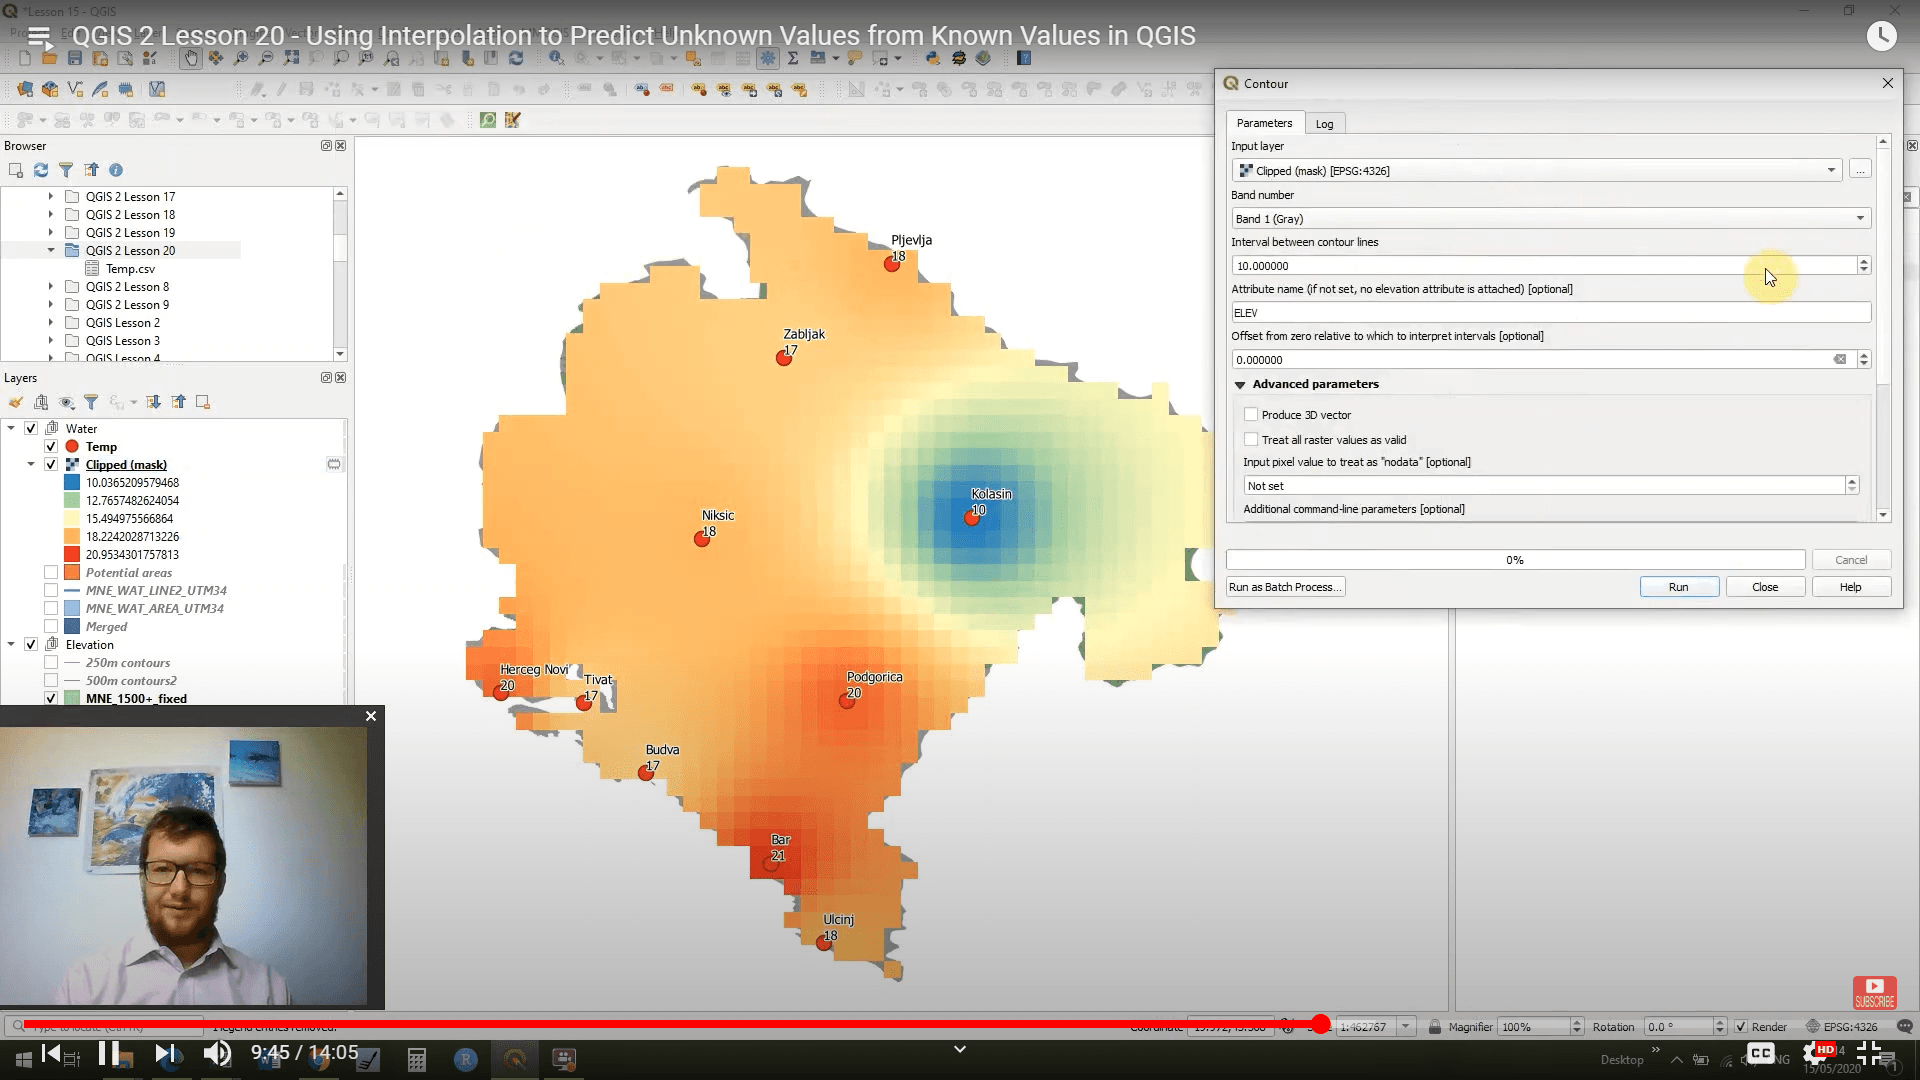This screenshot has width=1920, height=1080.
Task: Click the Refresh map toolbar icon
Action: (516, 58)
